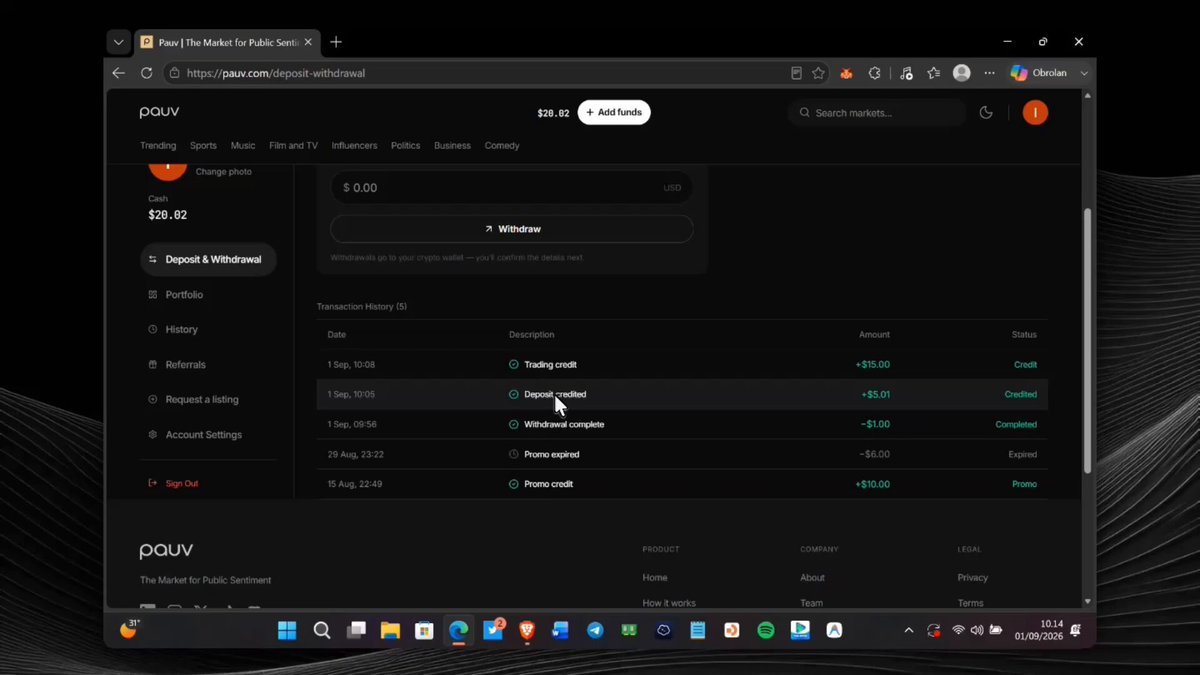
Task: Open browser extensions puzzle icon
Action: pyautogui.click(x=874, y=73)
